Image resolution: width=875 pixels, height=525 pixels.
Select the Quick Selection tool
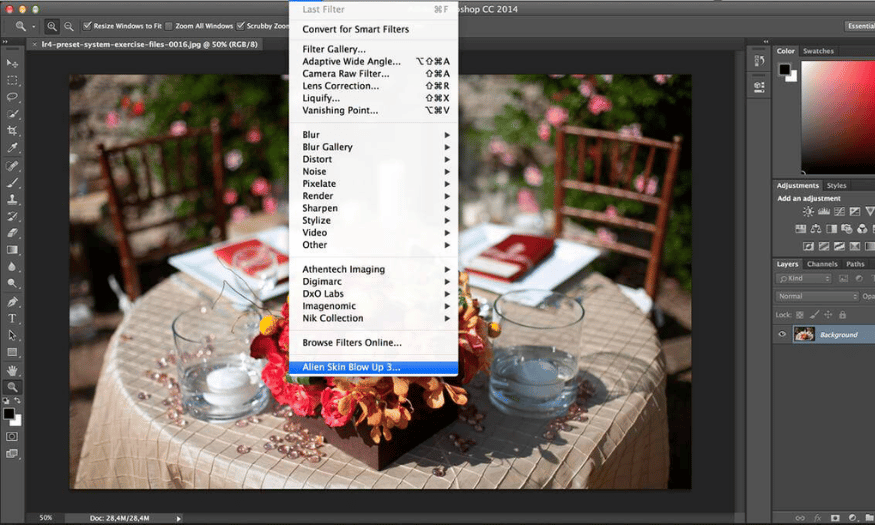point(12,114)
